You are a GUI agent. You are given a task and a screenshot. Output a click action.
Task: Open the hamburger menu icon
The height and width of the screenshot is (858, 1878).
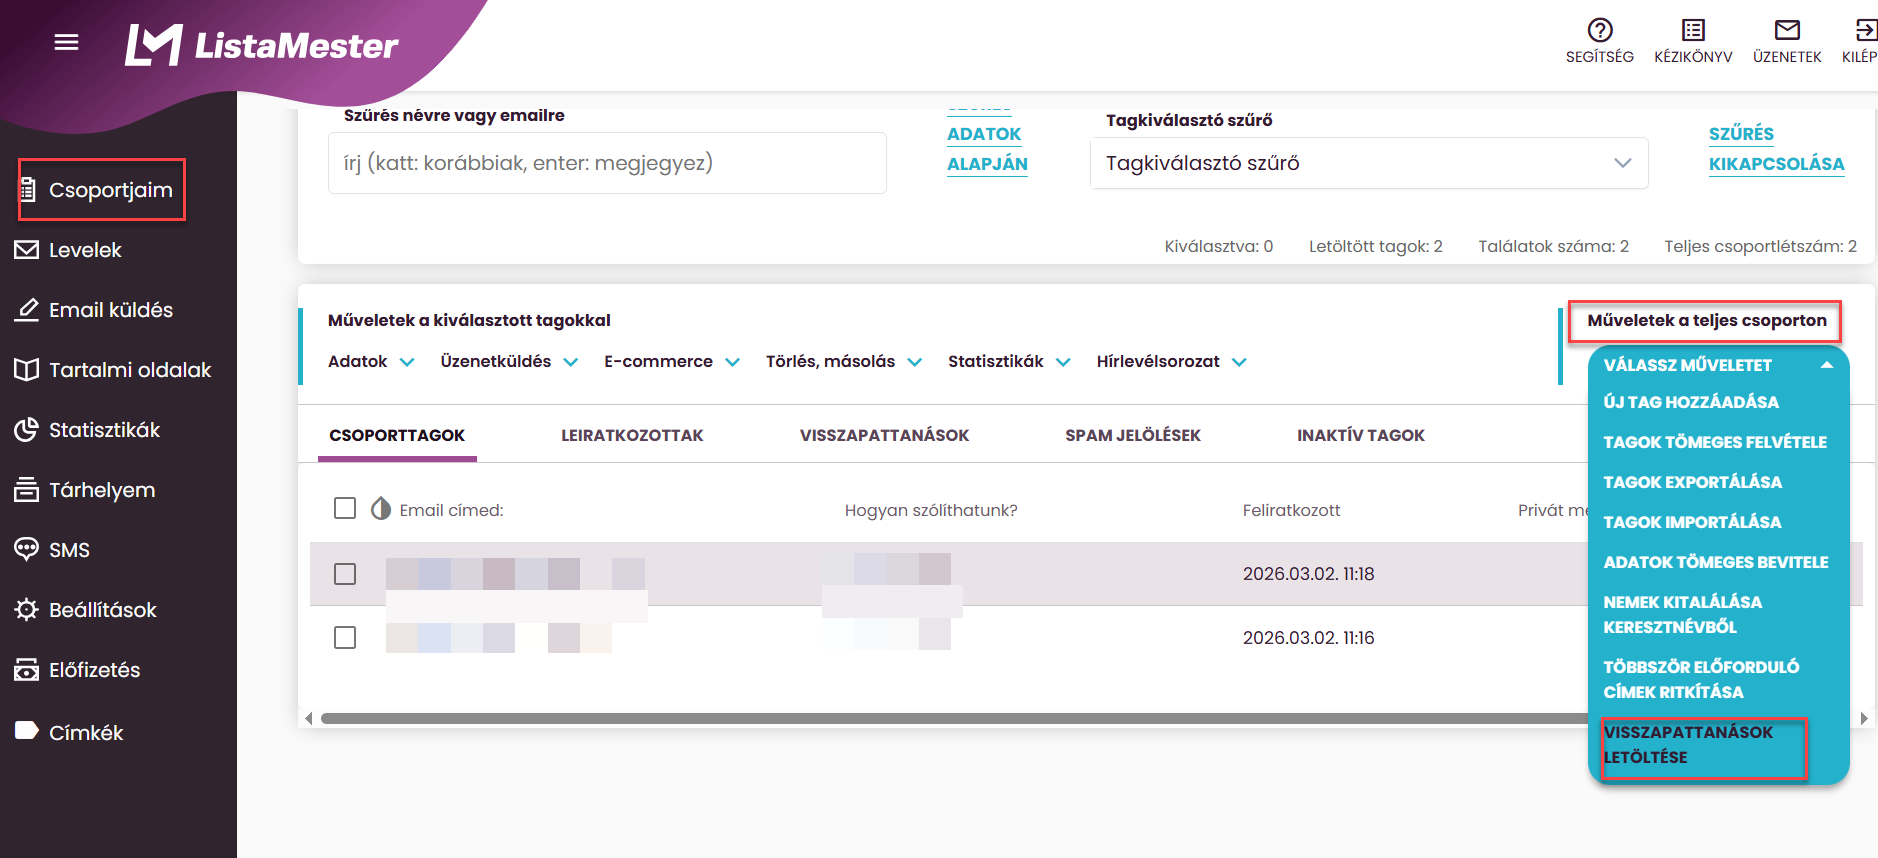tap(66, 42)
